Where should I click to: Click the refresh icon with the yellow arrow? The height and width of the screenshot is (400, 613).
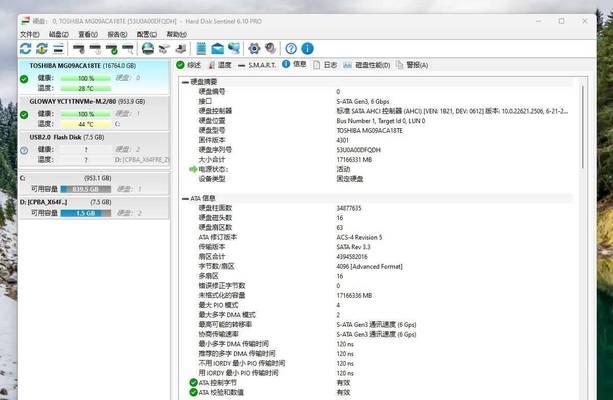(x=42, y=48)
